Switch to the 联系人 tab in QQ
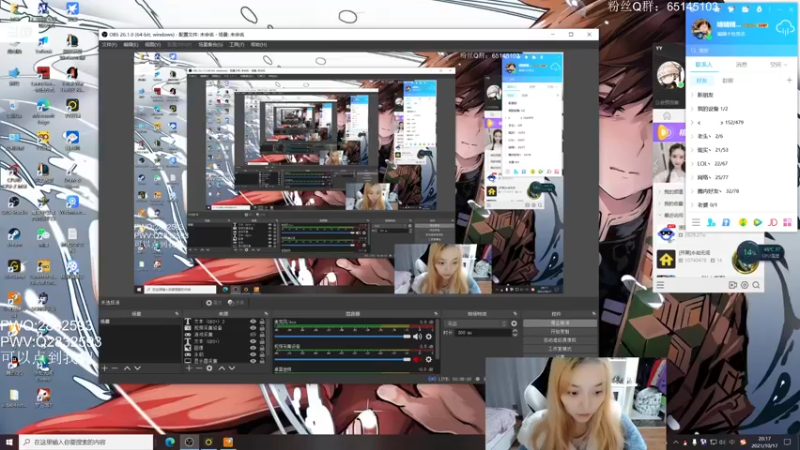 (x=704, y=65)
